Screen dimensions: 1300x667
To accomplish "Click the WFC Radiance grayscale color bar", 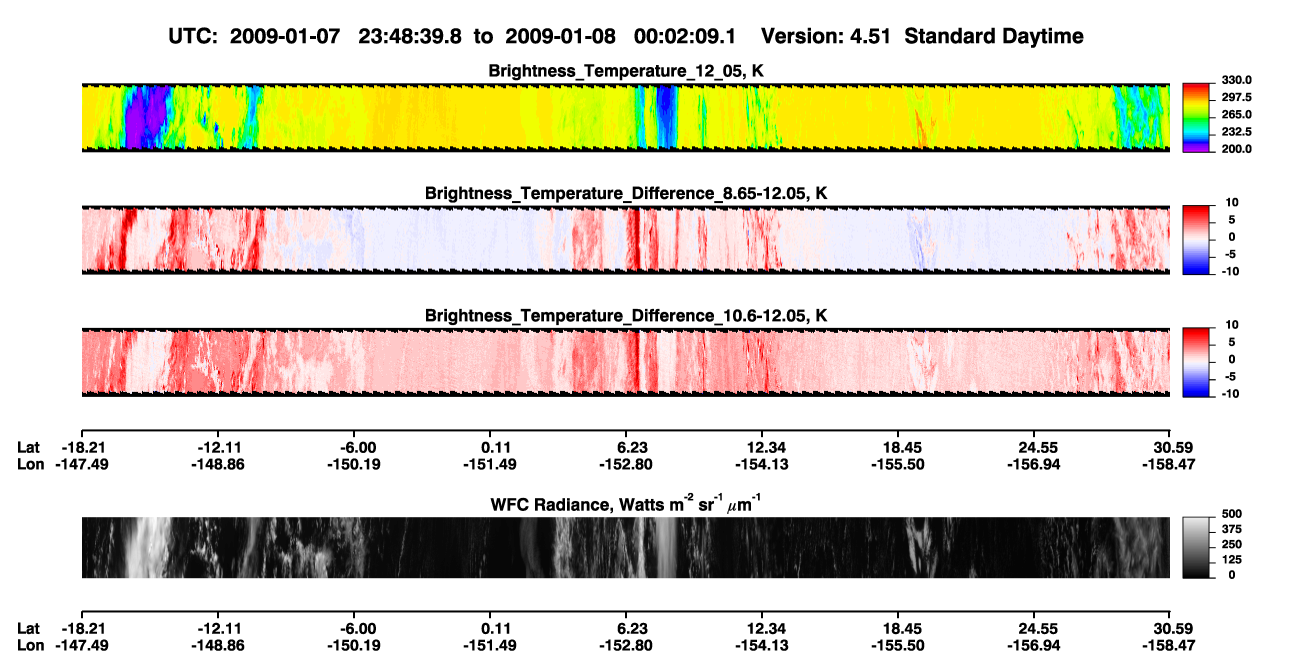I will 1196,547.
